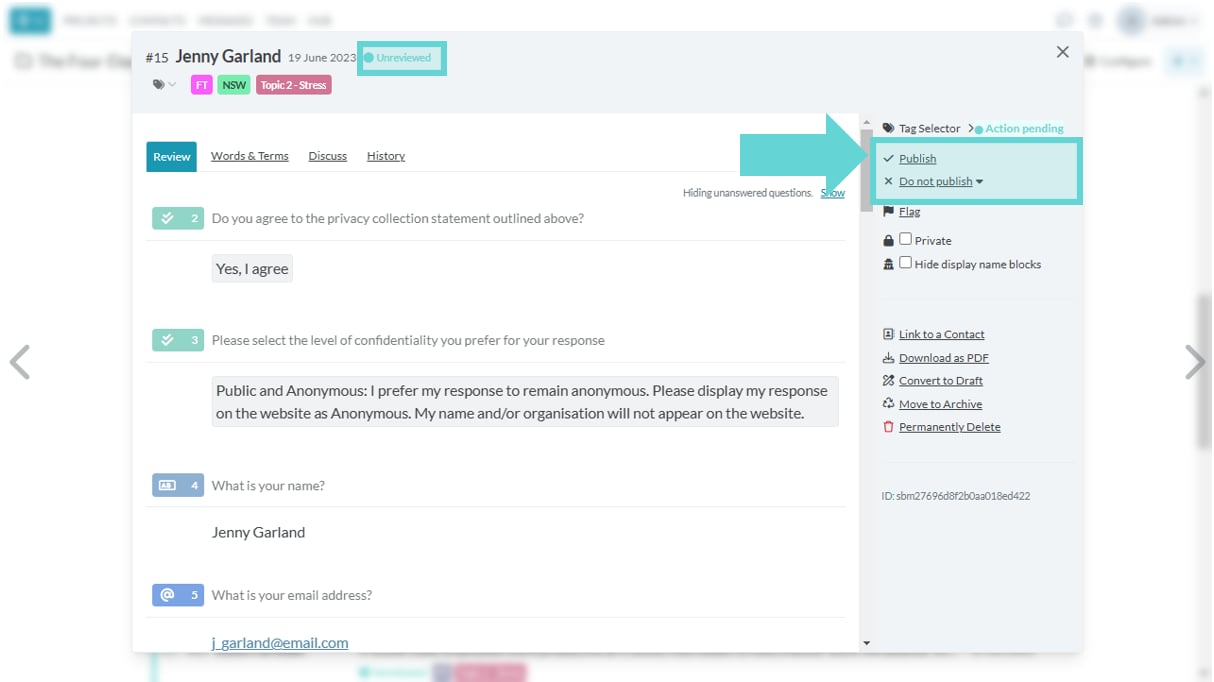Click the Unreviewed status label
Viewport: 1214px width, 682px height.
click(398, 58)
